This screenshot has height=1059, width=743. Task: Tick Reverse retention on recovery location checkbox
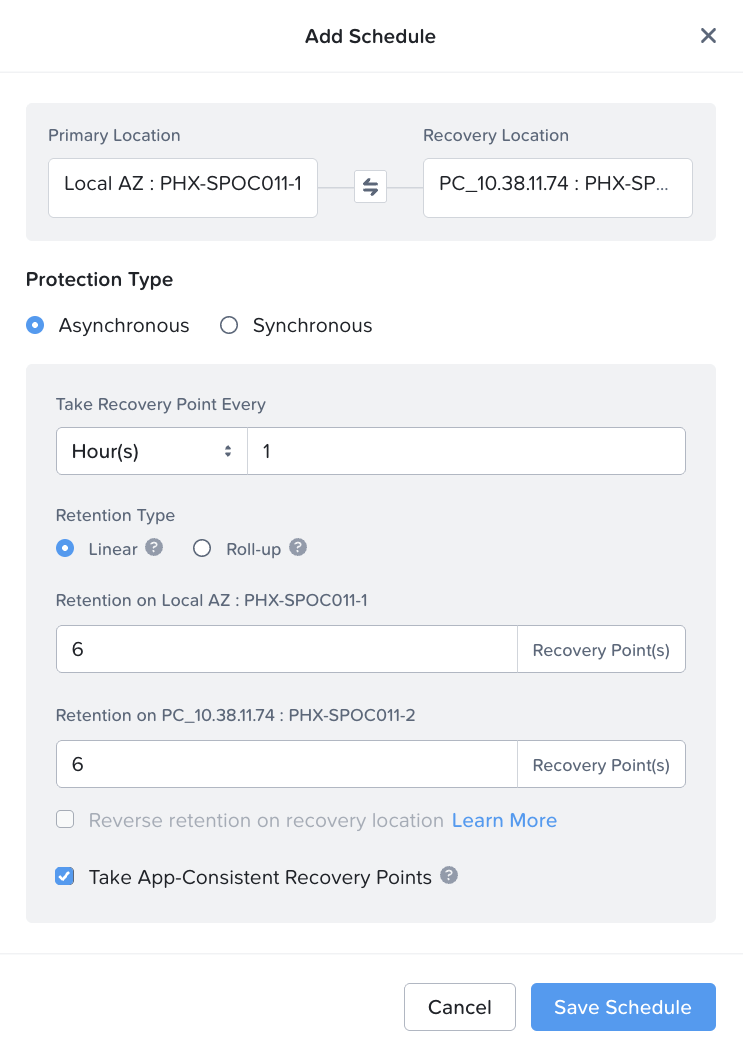65,820
